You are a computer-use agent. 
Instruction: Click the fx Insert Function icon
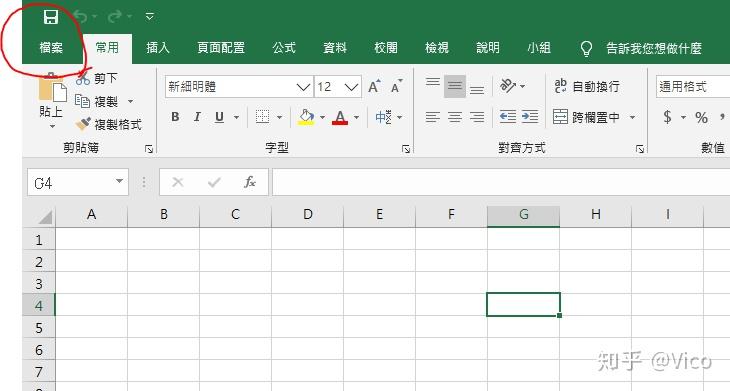click(x=250, y=182)
